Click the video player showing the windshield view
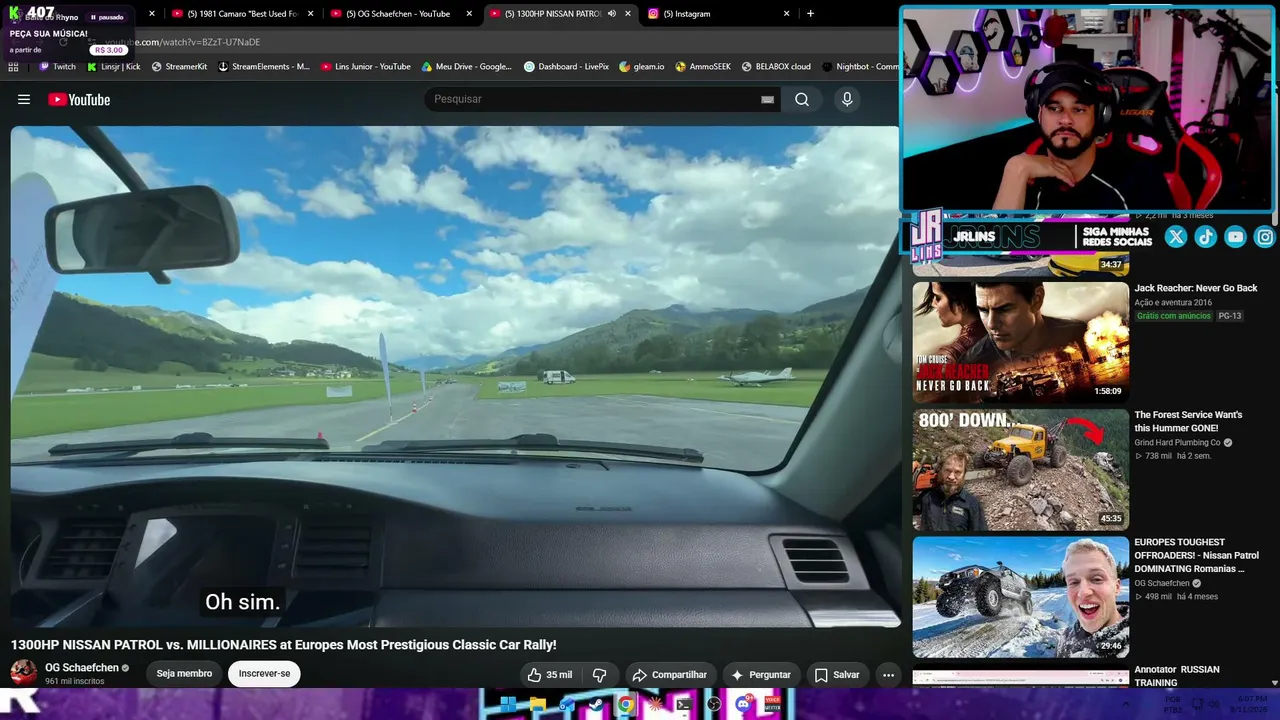Screen dimensions: 1280x720 tap(455, 376)
